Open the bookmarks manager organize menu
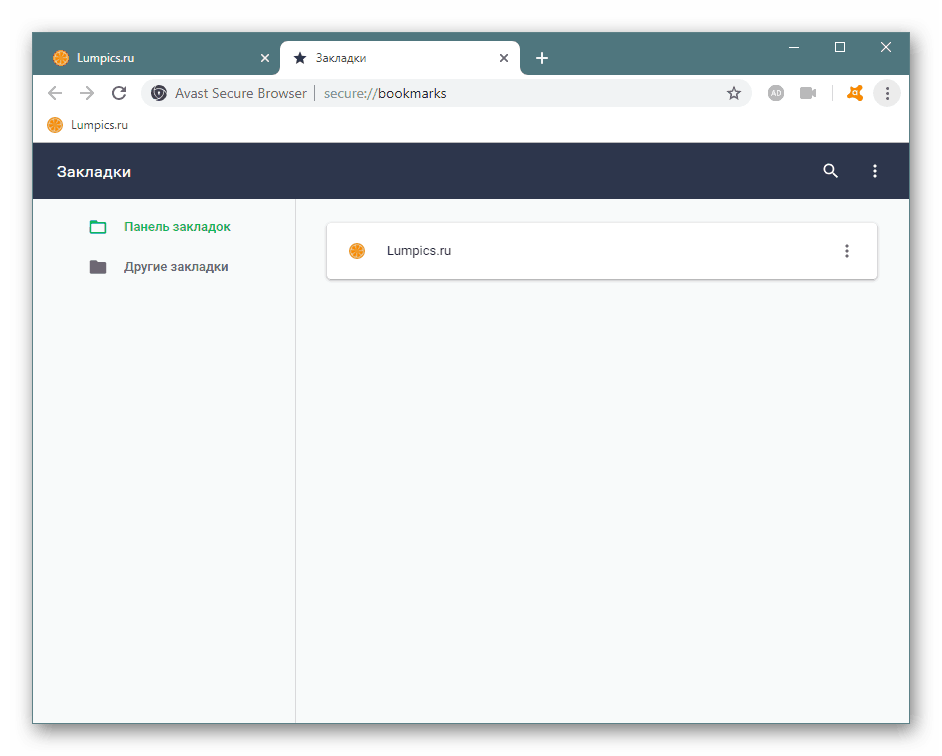This screenshot has width=942, height=756. (x=875, y=171)
